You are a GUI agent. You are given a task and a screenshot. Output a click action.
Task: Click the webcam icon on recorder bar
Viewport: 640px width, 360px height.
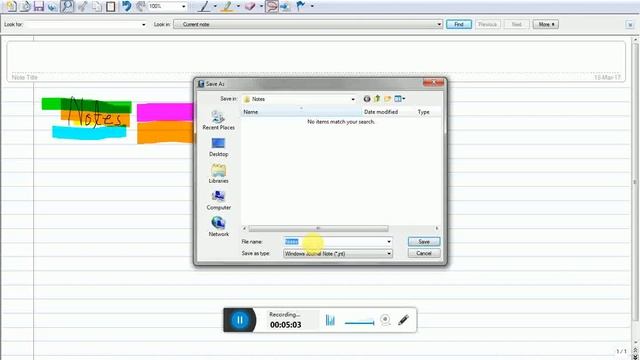pos(385,320)
